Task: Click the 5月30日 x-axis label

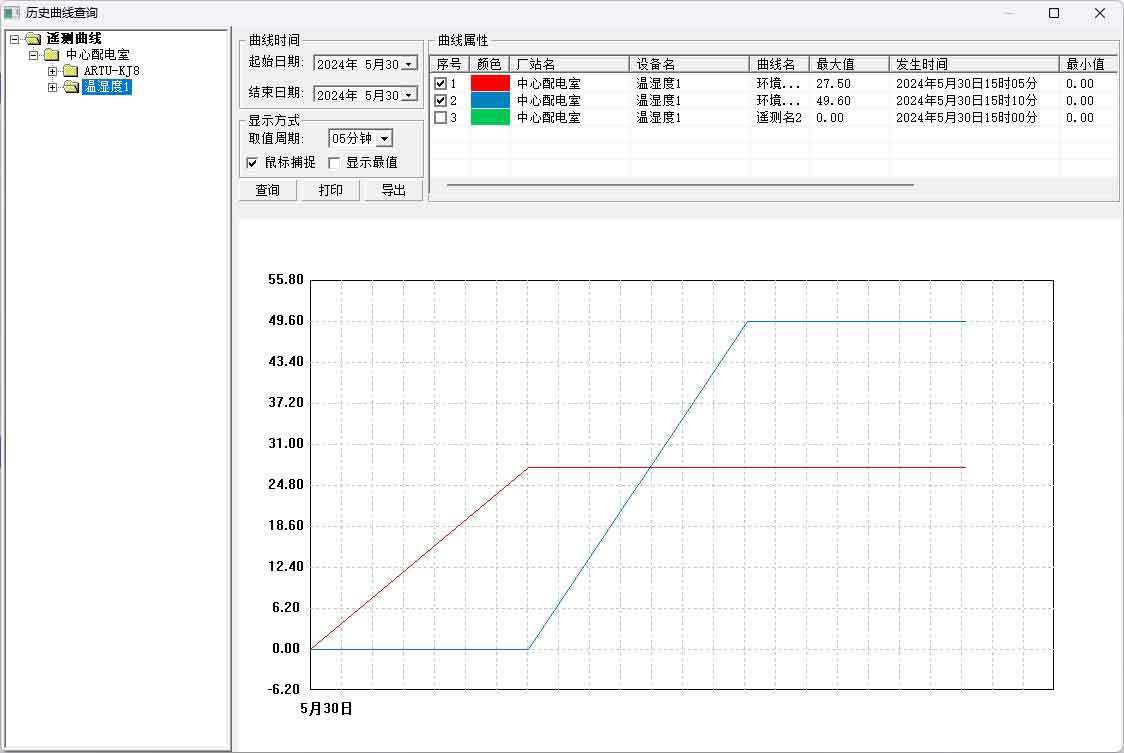Action: [x=326, y=709]
